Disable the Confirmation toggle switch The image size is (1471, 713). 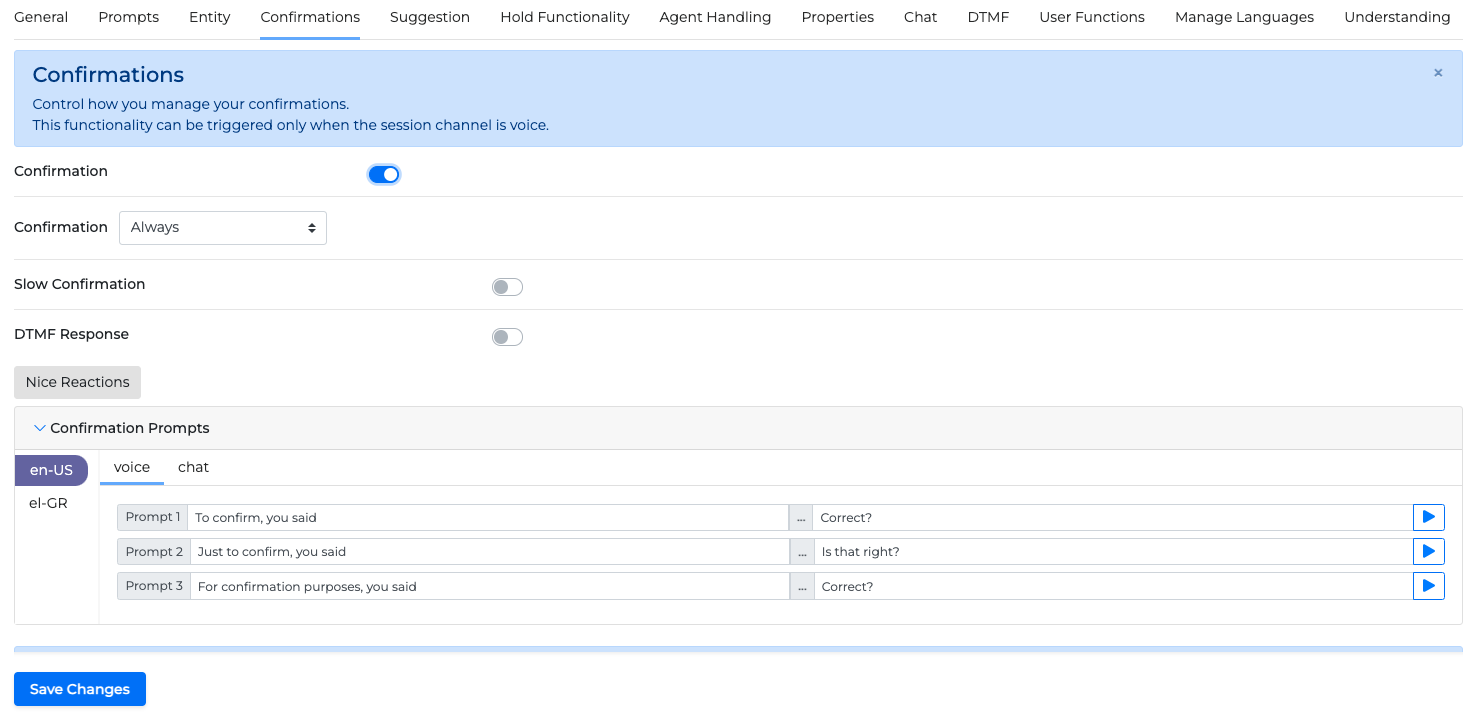pyautogui.click(x=384, y=175)
